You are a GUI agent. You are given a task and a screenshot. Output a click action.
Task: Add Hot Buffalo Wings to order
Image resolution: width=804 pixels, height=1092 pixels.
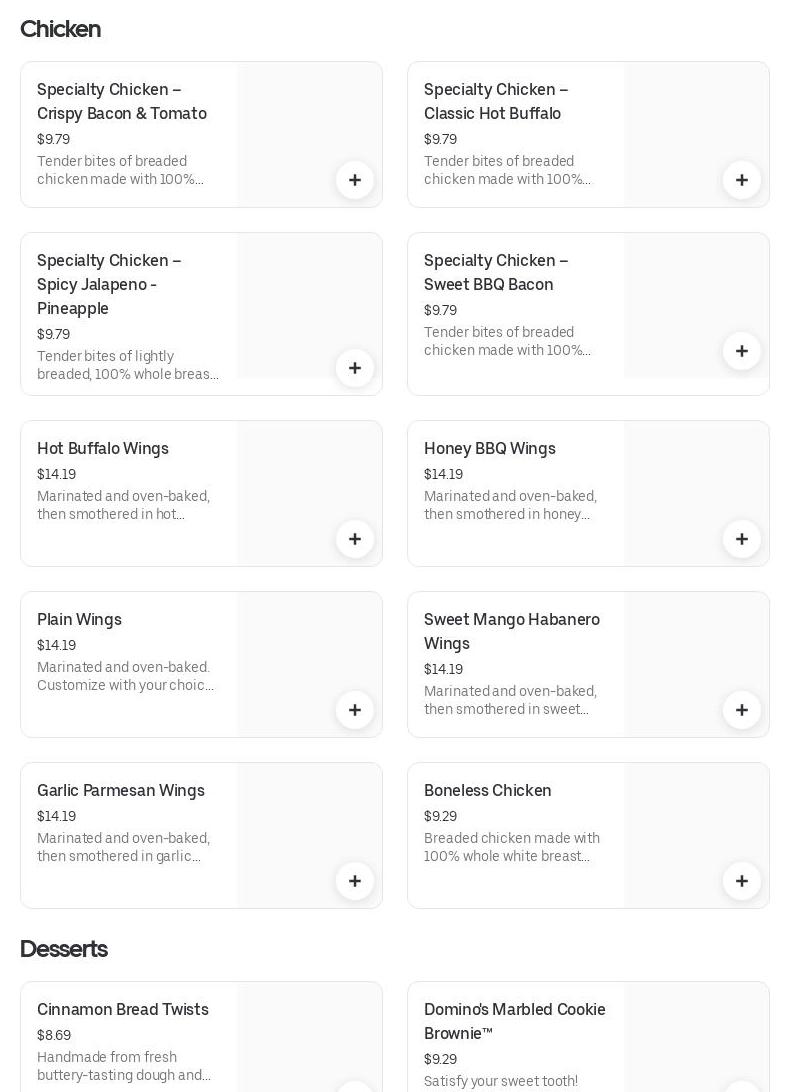pyautogui.click(x=355, y=539)
